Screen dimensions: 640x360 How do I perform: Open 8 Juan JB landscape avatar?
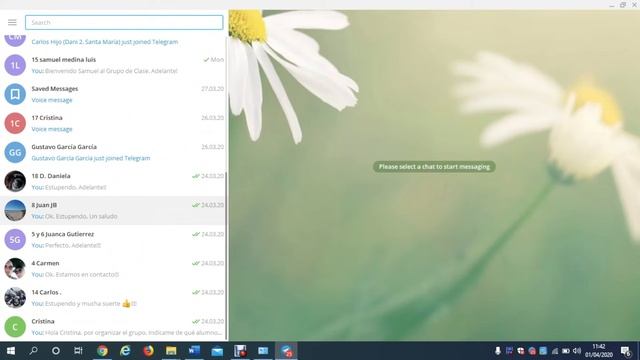click(15, 211)
